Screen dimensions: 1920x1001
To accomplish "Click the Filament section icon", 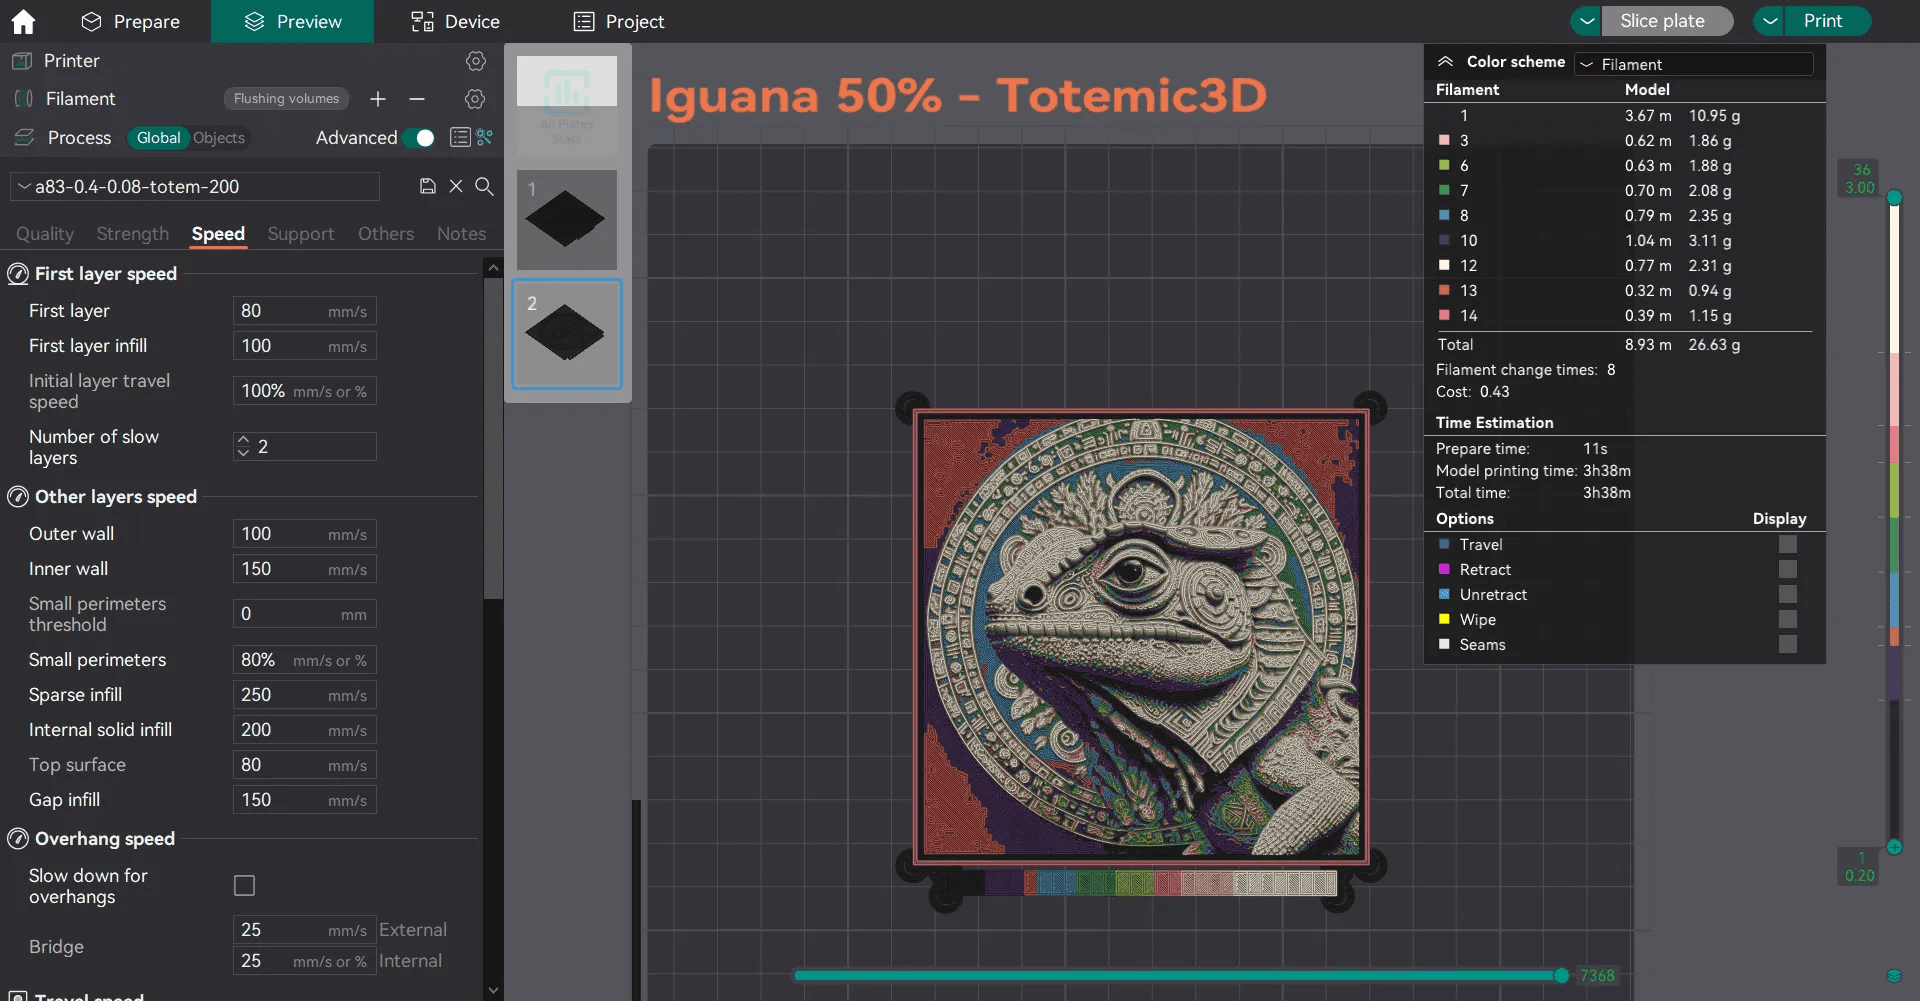I will click(23, 99).
